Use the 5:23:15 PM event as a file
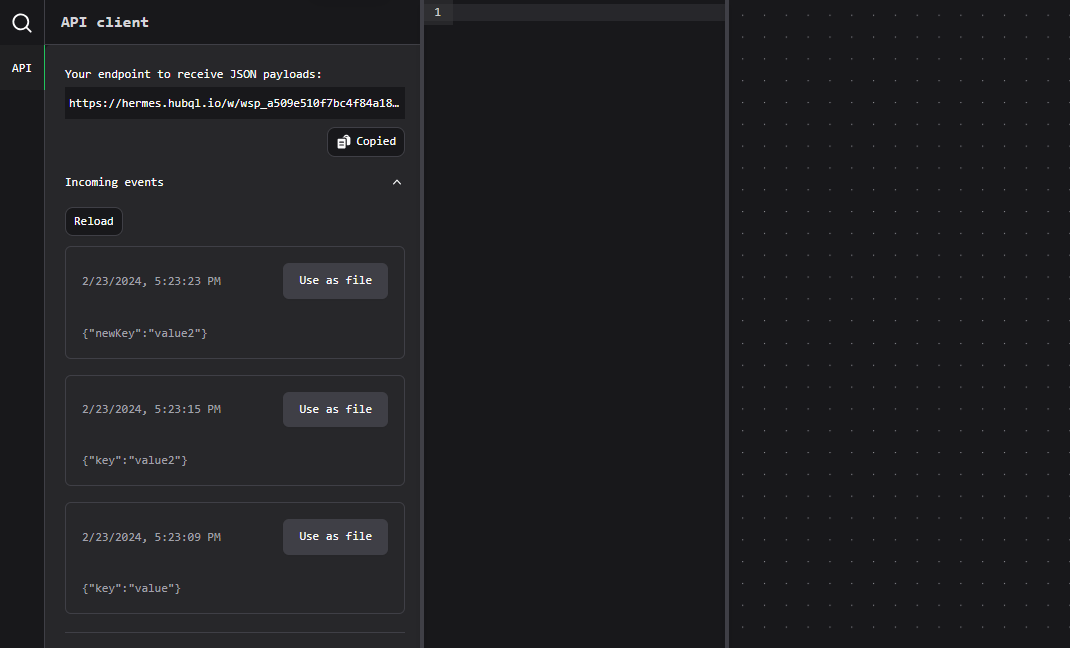 pos(335,408)
